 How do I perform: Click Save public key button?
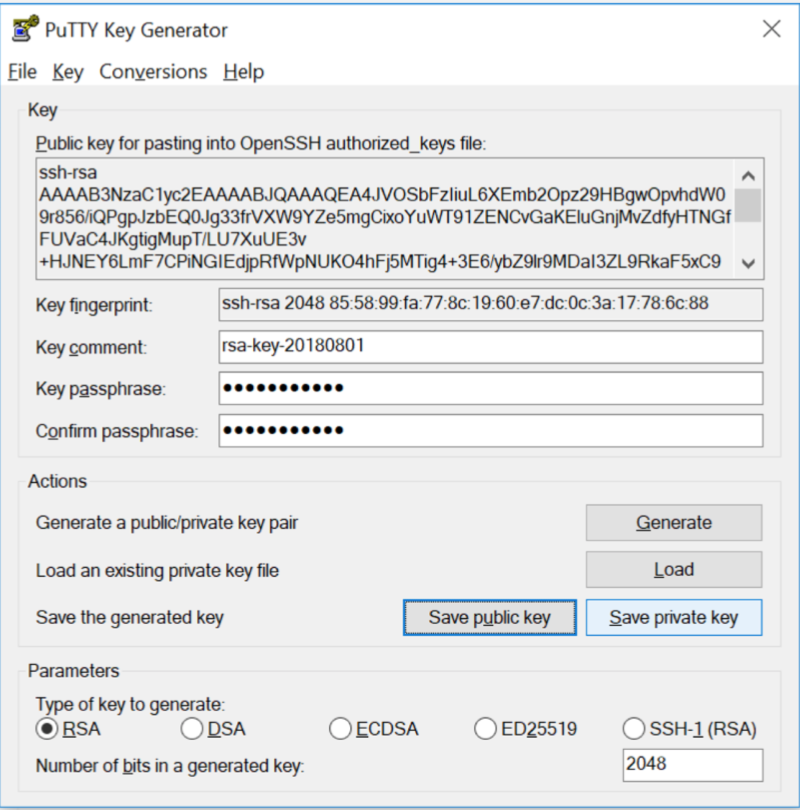click(489, 617)
